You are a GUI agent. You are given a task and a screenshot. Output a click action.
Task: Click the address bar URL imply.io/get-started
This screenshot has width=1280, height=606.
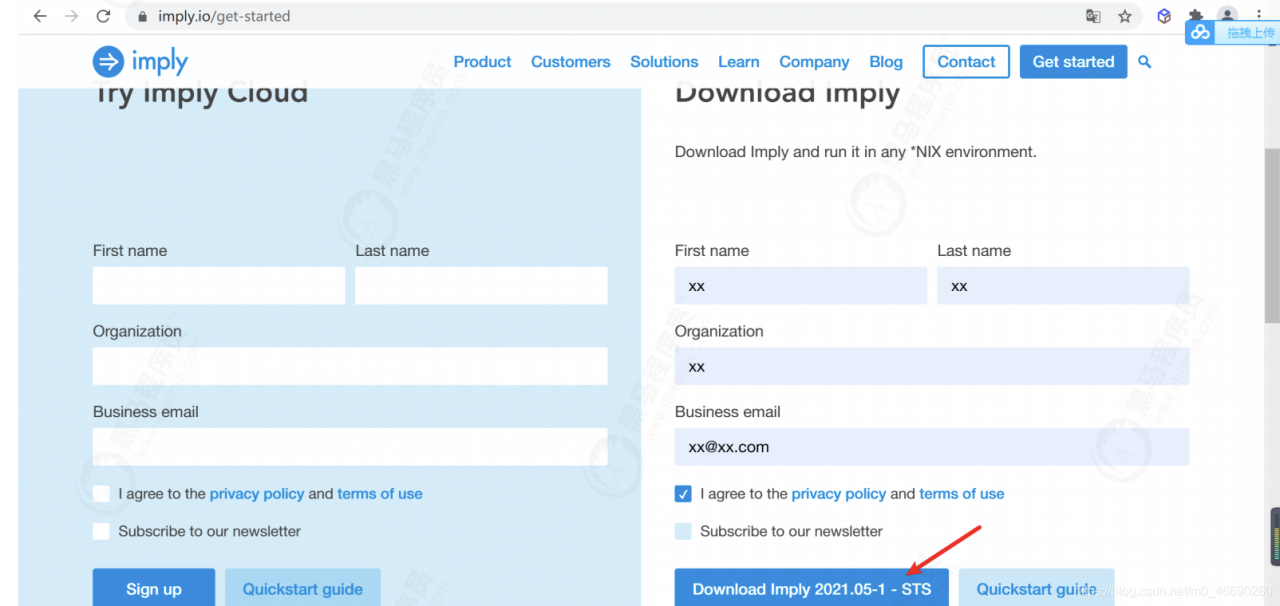224,16
